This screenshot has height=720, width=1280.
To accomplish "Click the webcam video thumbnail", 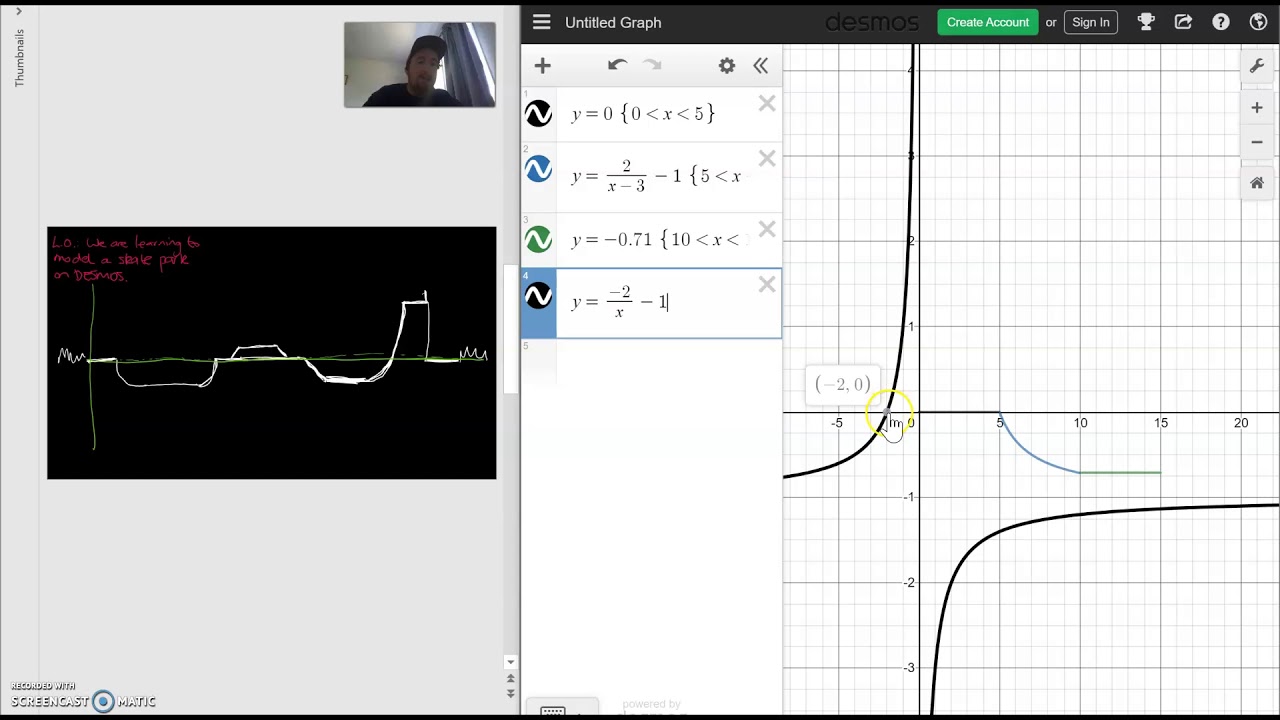I will pos(419,65).
